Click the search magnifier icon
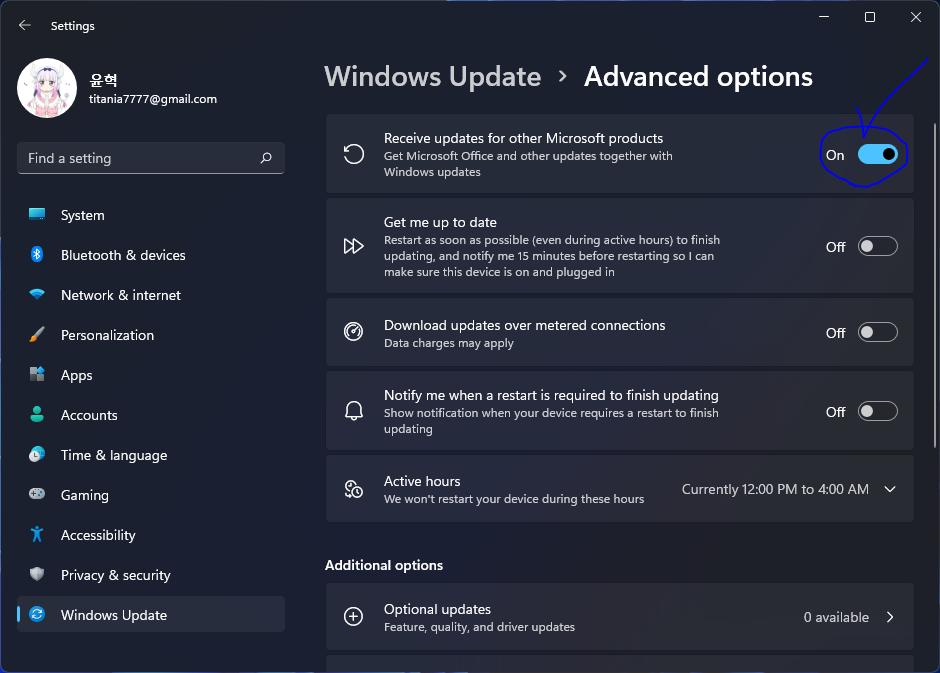This screenshot has height=673, width=940. coord(266,158)
